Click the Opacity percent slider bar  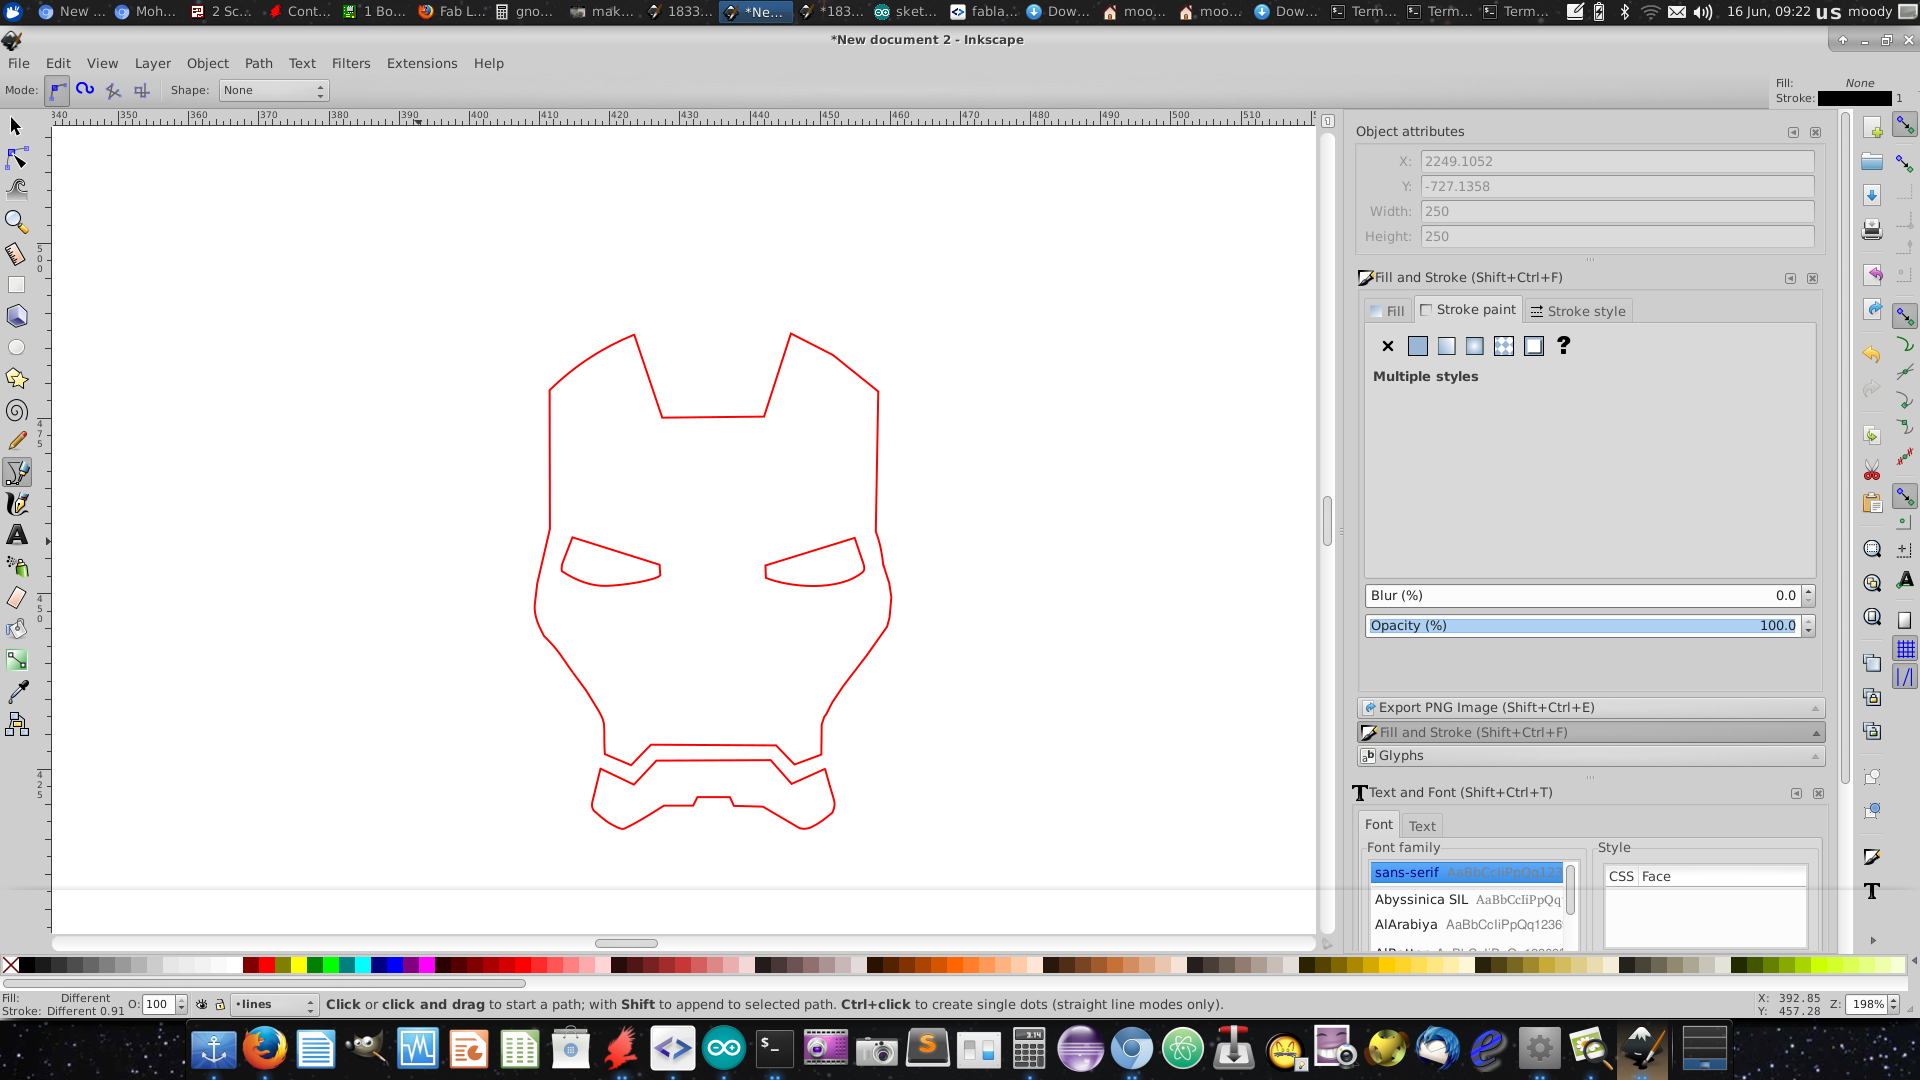pyautogui.click(x=1583, y=626)
